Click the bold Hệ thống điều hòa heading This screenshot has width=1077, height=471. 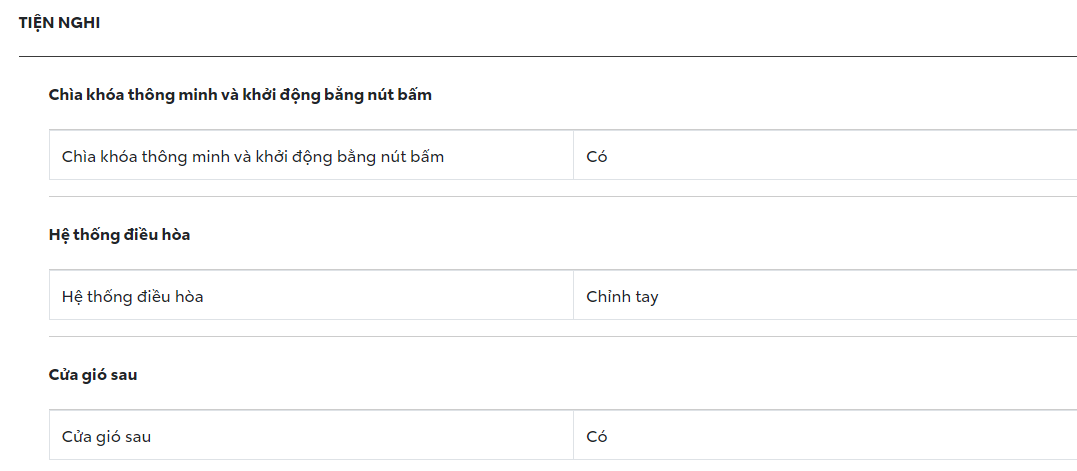tap(119, 235)
